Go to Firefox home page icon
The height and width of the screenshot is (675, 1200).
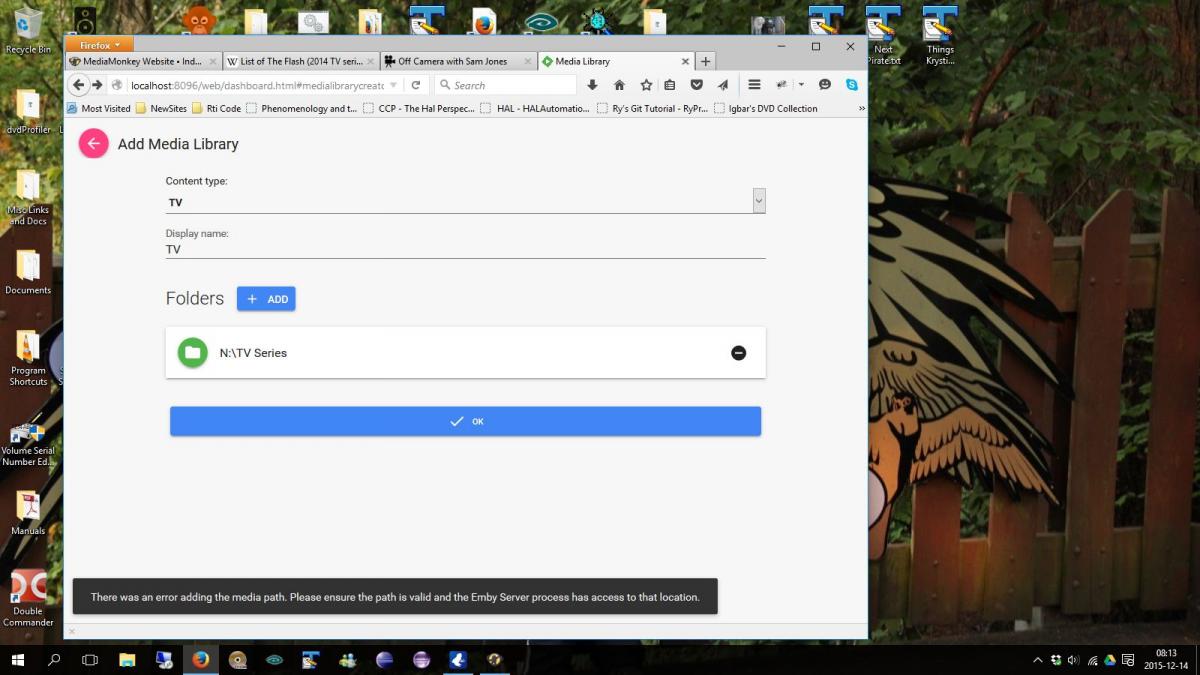click(x=619, y=85)
